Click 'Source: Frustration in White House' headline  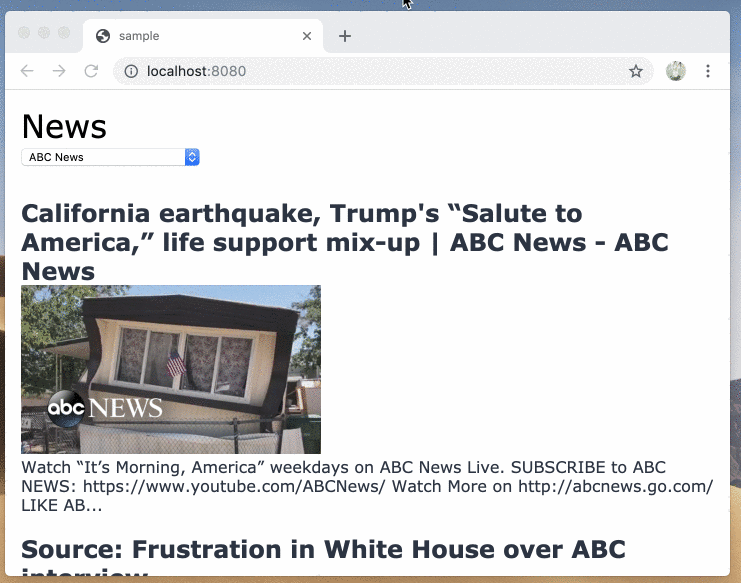[x=323, y=557]
